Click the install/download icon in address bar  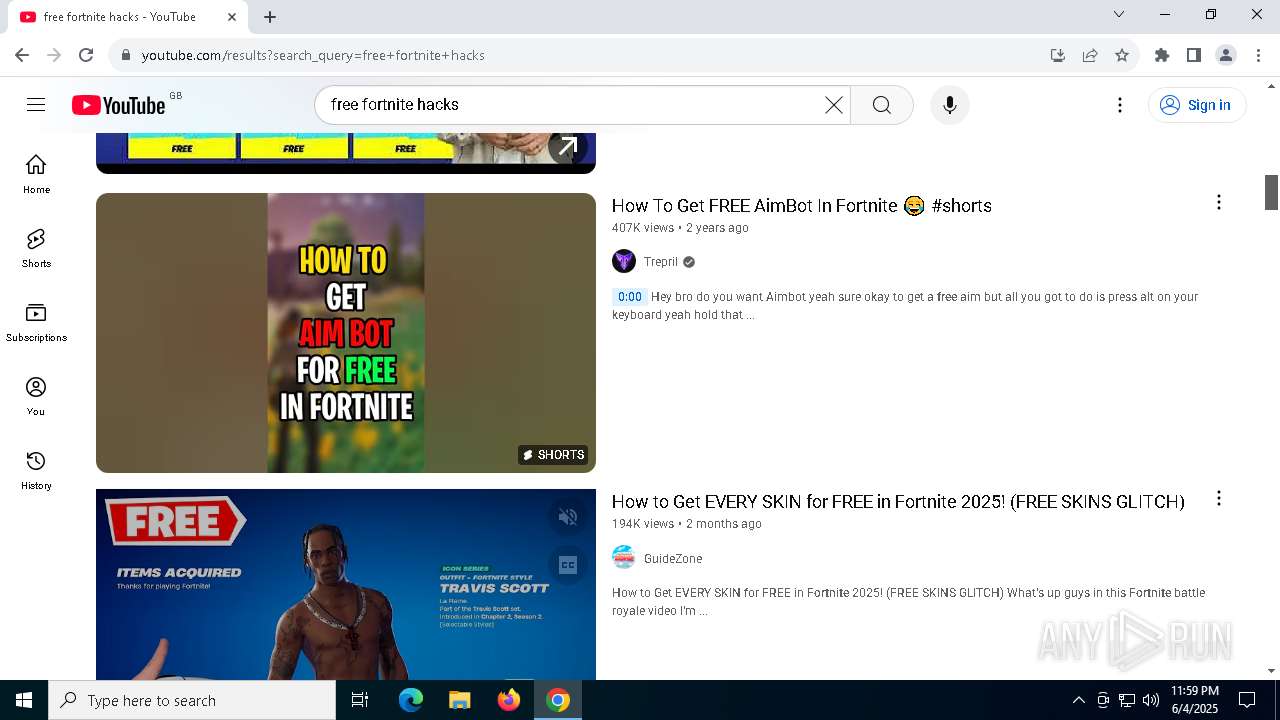click(1058, 55)
